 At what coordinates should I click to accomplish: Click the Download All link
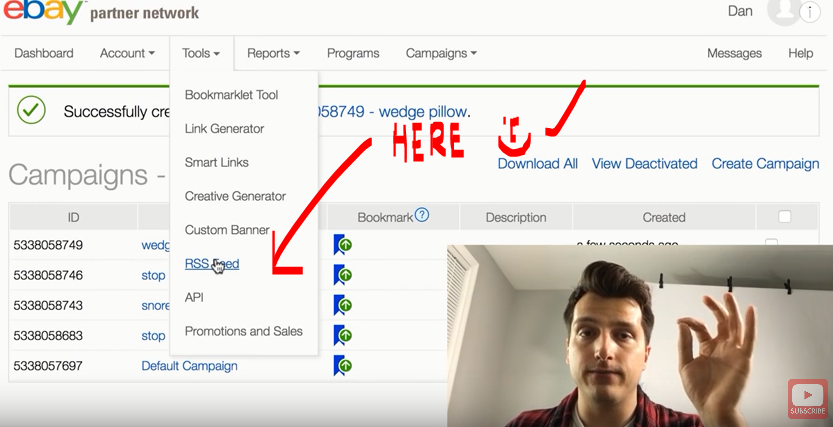coord(538,164)
